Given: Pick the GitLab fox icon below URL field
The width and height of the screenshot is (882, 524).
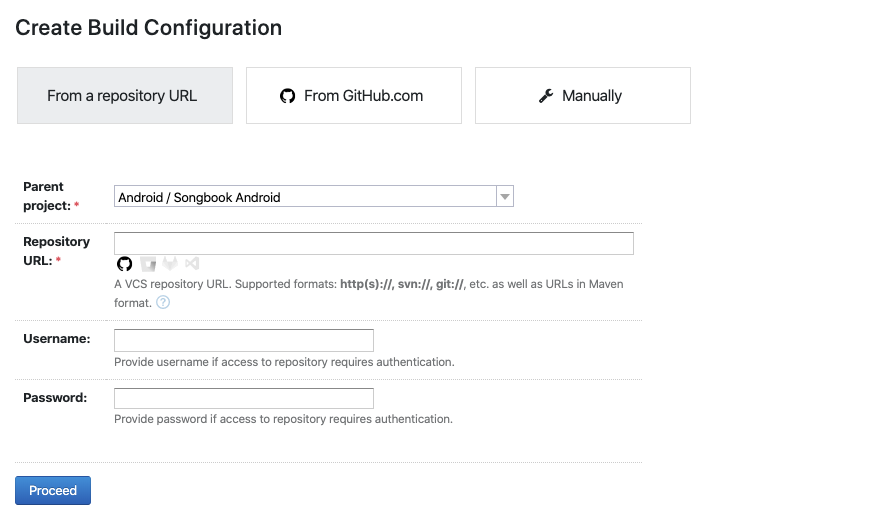Looking at the screenshot, I should [170, 263].
